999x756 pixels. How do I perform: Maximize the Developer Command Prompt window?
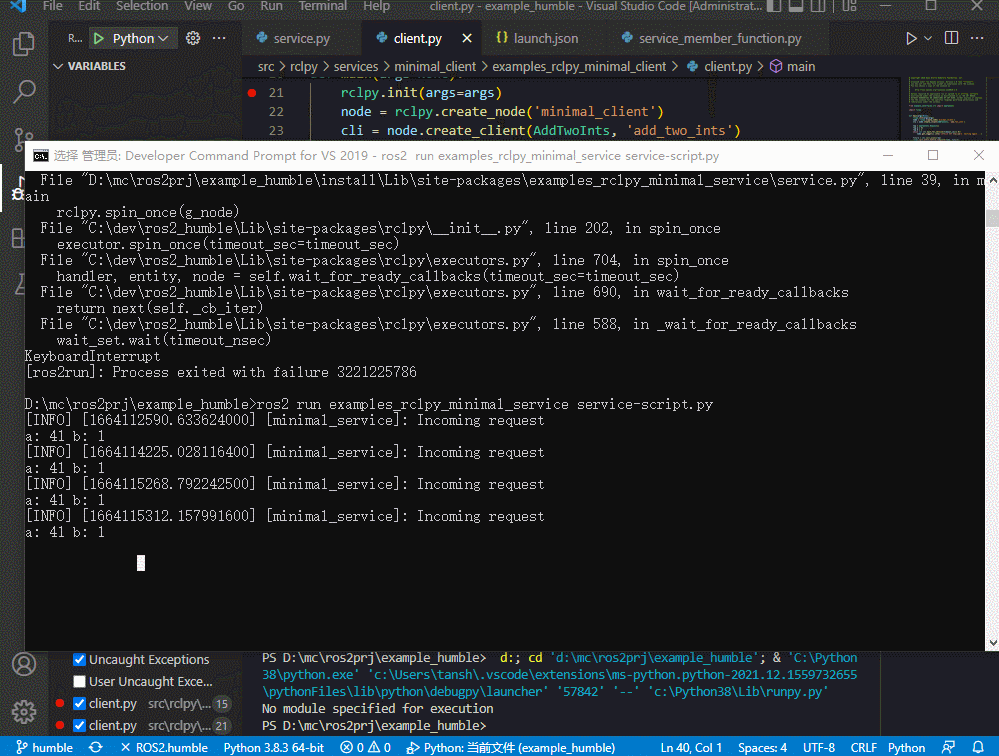pyautogui.click(x=933, y=155)
